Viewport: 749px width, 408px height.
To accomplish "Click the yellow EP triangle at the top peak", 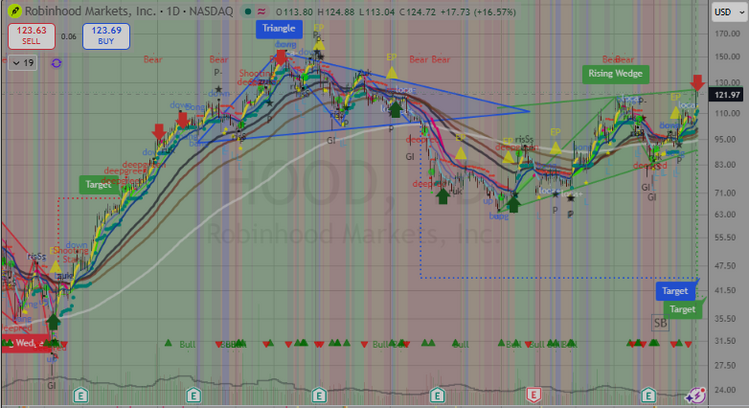I will click(319, 44).
